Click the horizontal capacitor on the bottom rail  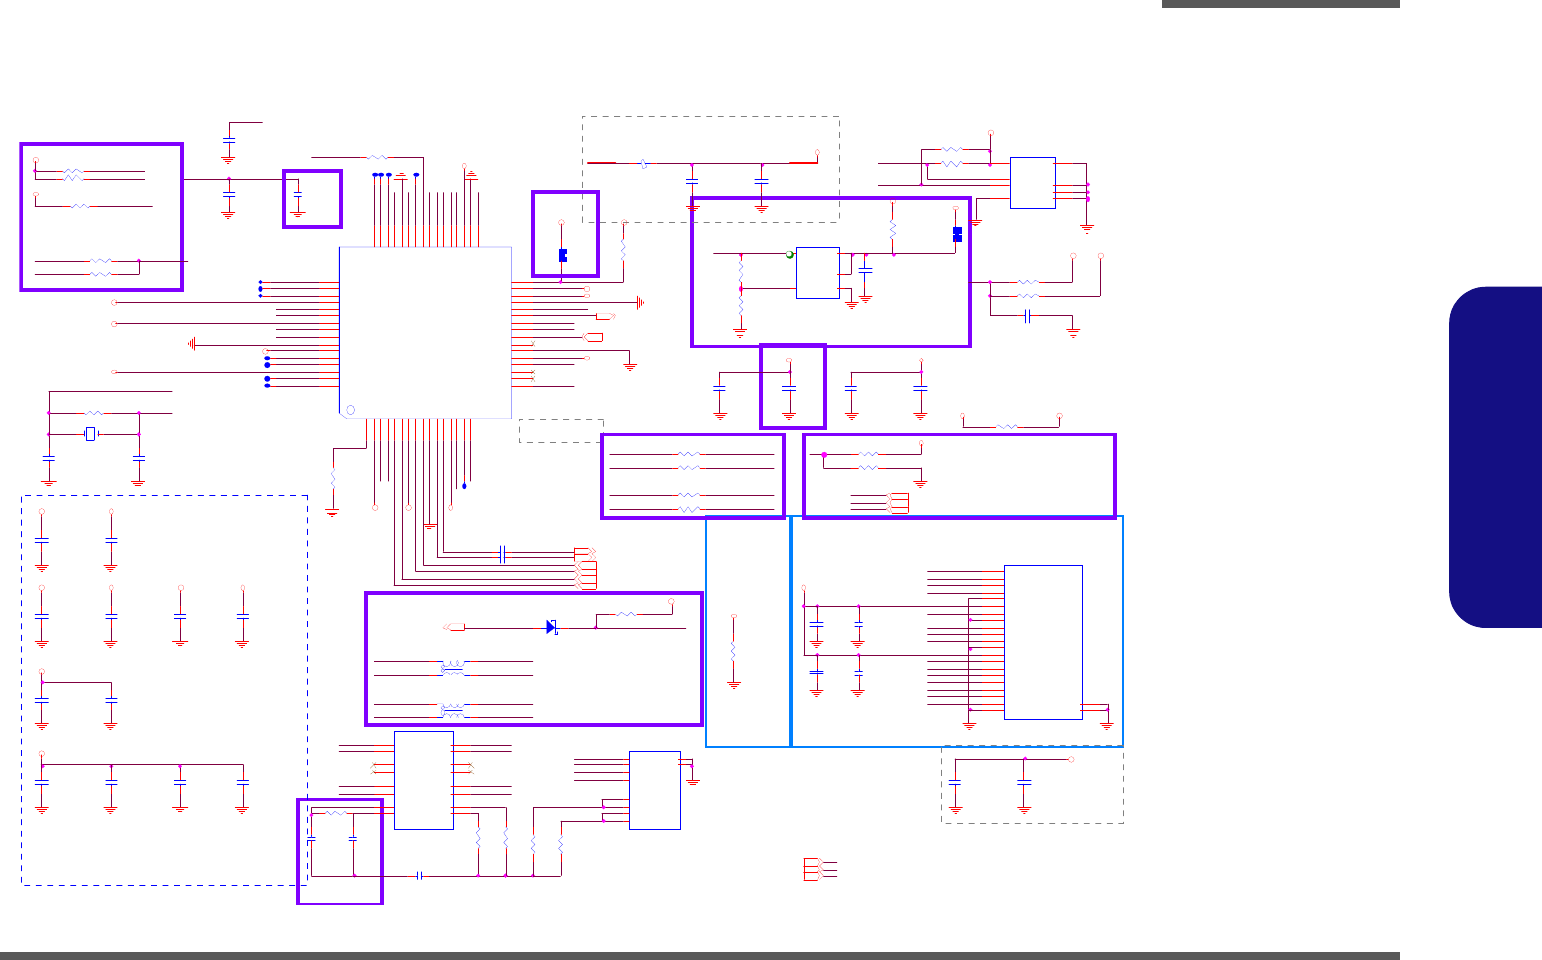(419, 876)
